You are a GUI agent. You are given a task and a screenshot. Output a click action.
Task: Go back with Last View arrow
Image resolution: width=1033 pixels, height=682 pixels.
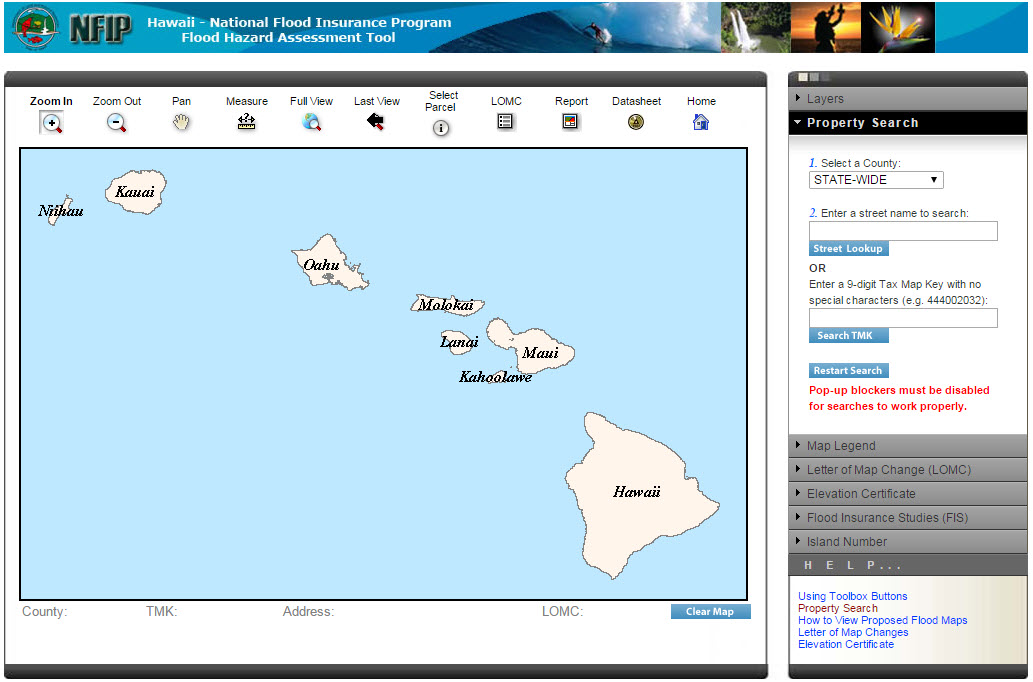[376, 122]
